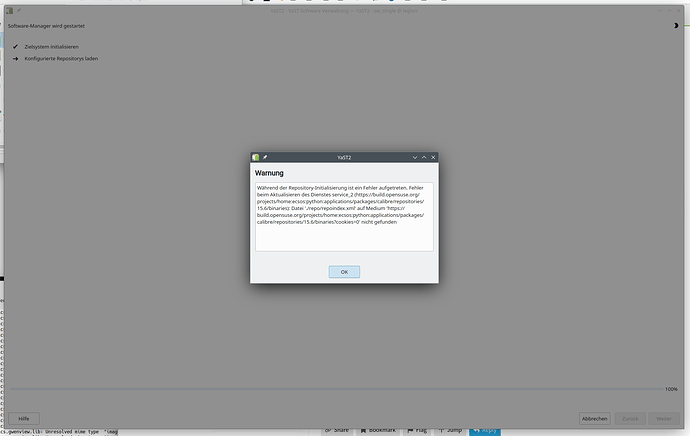The image size is (690, 436).
Task: Click the arrow beside Konfigurierte Repositorys laden
Action: point(15,59)
